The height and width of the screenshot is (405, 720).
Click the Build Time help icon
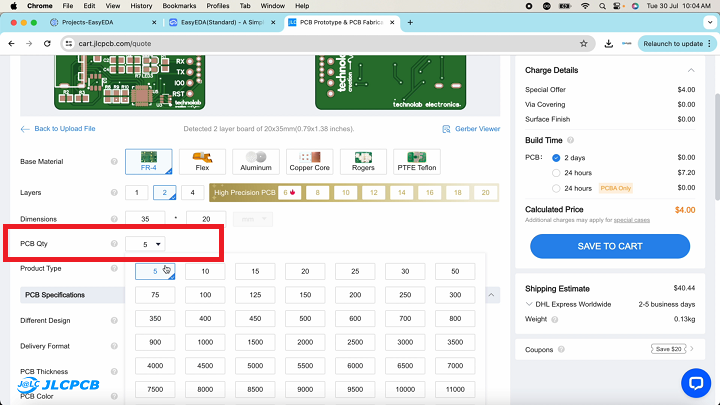570,141
